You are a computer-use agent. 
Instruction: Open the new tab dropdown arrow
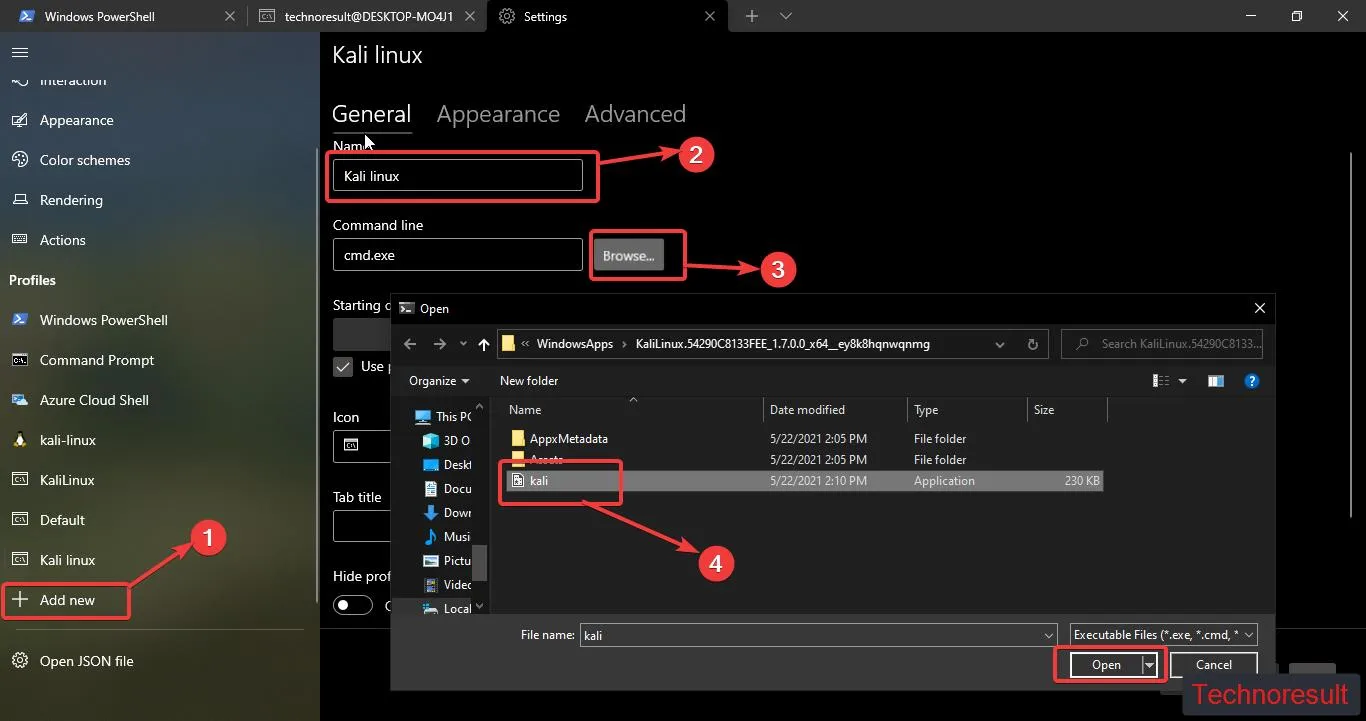click(x=786, y=16)
